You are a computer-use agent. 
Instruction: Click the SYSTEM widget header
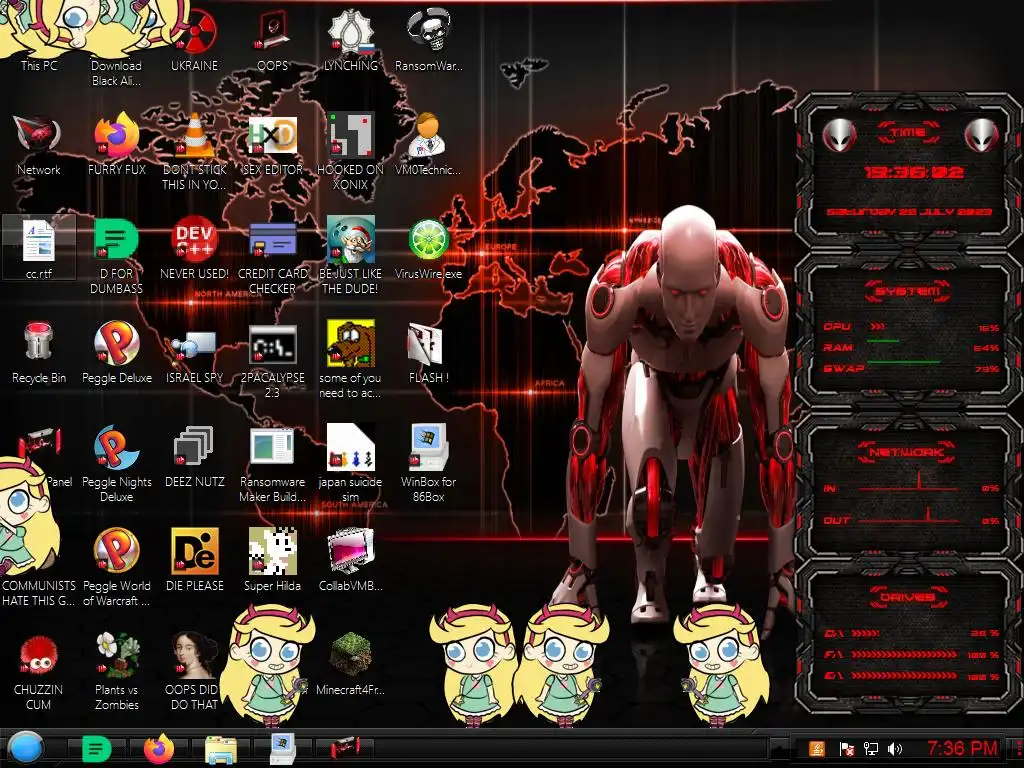click(908, 291)
